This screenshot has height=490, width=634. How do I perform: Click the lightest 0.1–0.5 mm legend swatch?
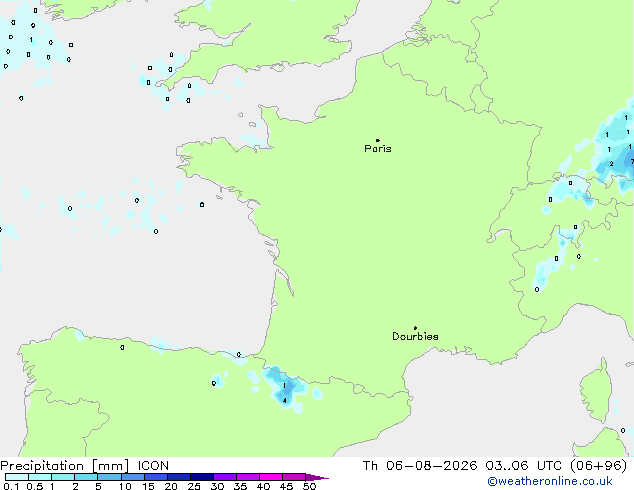17,477
